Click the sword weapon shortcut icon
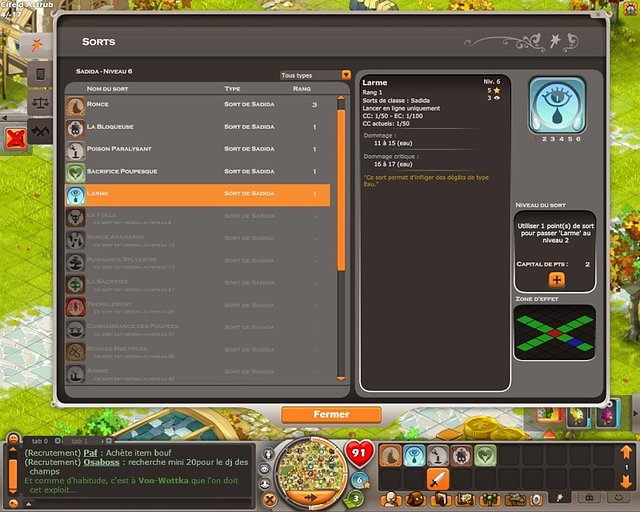Viewport: 640px width, 512px height. tap(437, 480)
